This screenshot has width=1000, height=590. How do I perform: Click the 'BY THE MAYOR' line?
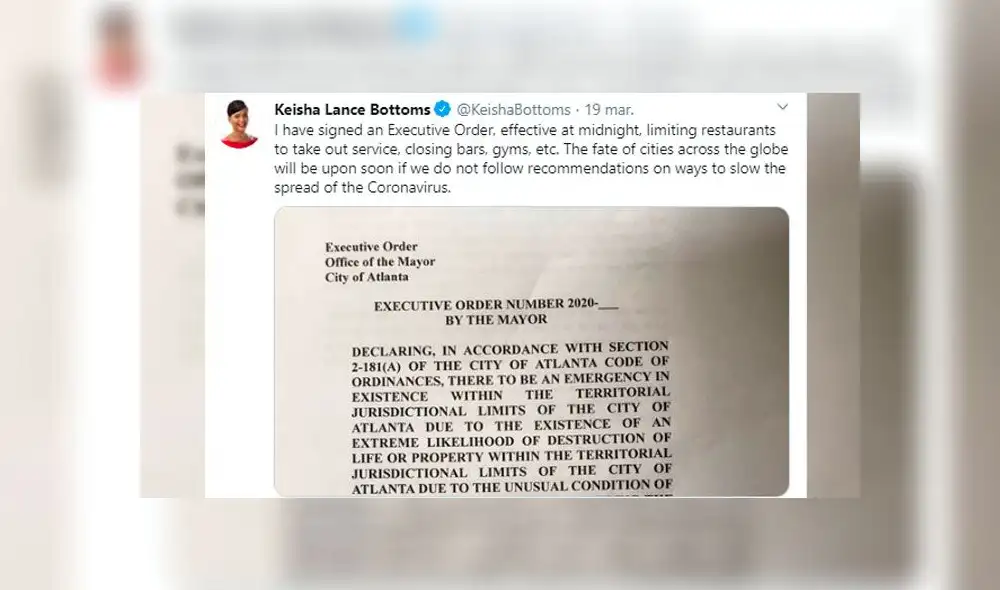click(496, 320)
